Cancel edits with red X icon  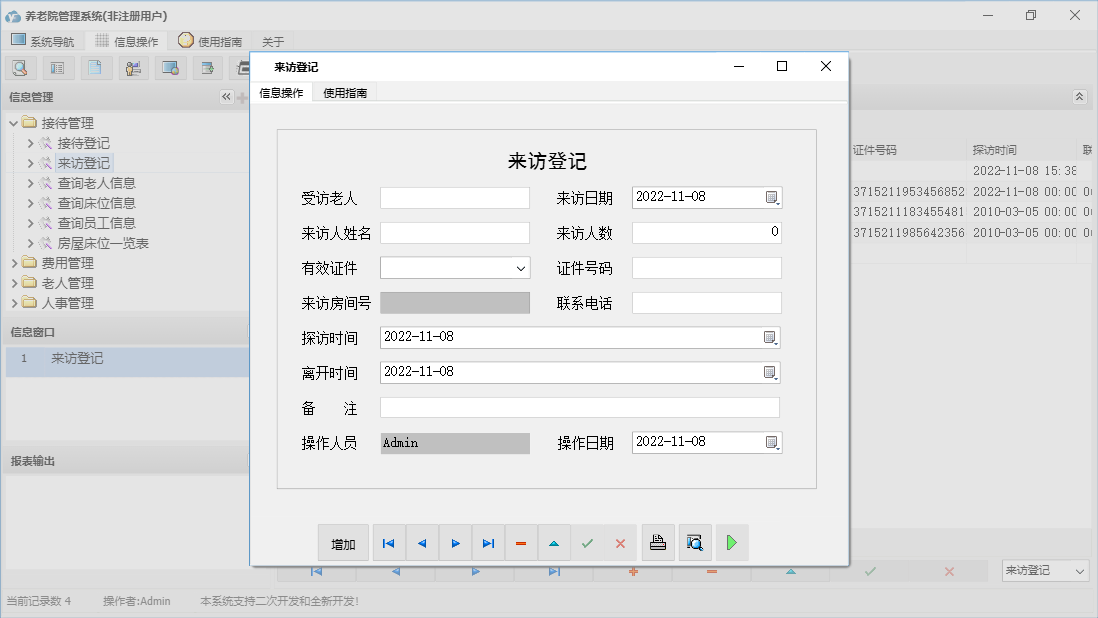620,543
